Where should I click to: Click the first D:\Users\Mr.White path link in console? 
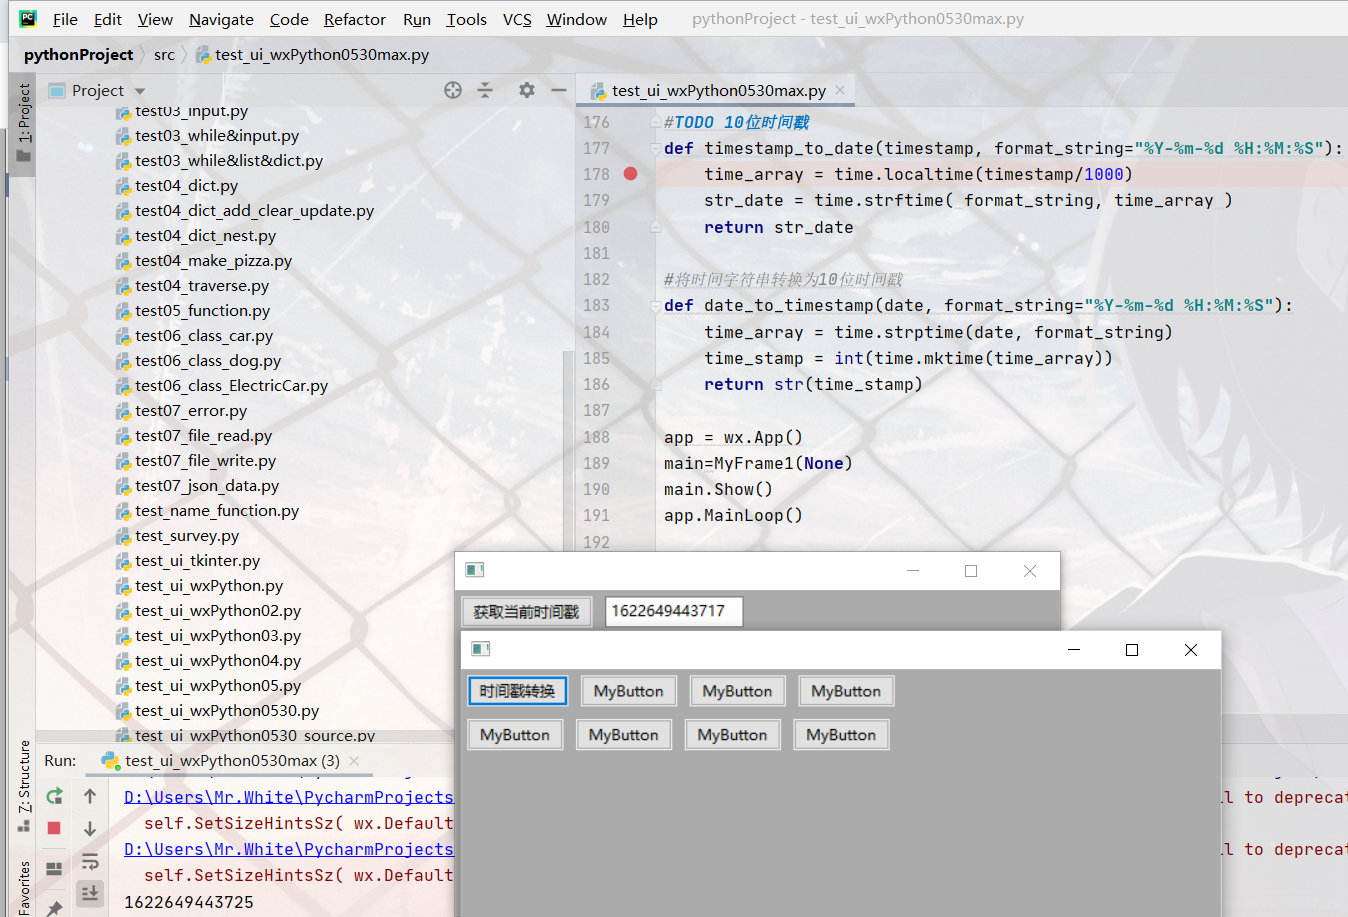(x=289, y=797)
